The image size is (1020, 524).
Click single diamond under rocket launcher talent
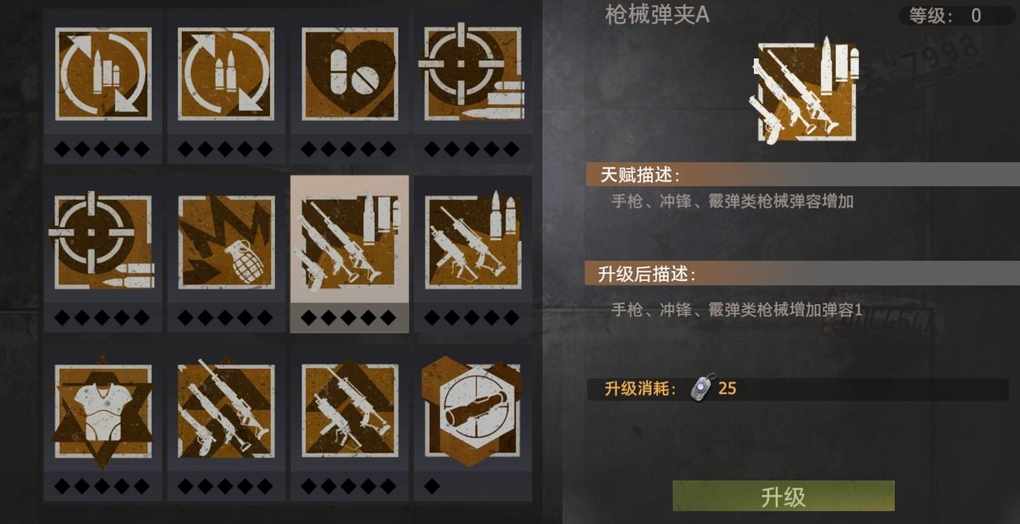click(x=432, y=486)
